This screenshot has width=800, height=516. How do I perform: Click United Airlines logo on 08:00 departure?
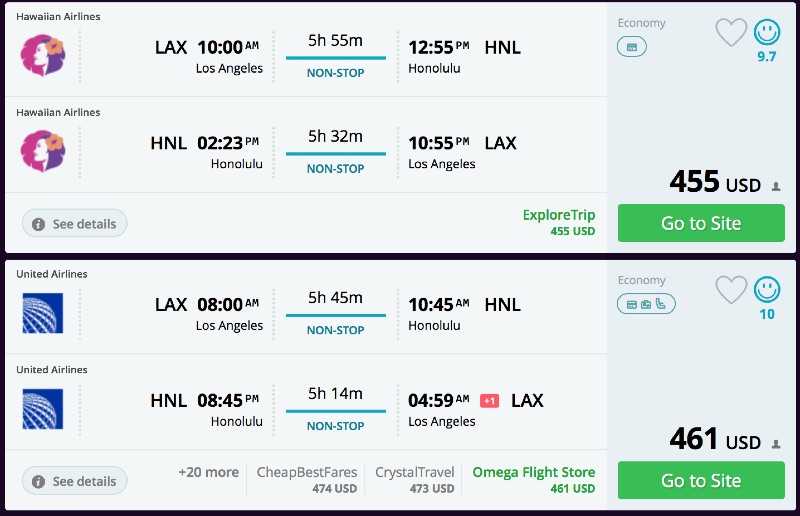42,313
